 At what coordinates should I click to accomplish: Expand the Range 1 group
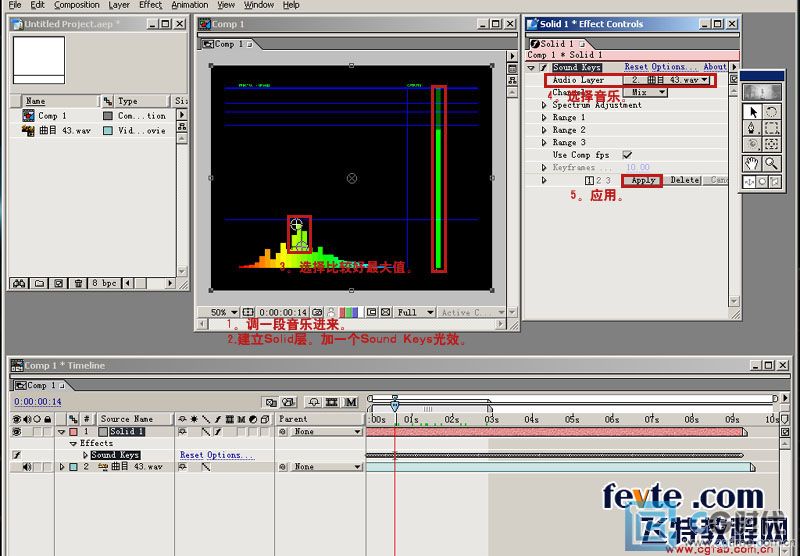point(544,117)
